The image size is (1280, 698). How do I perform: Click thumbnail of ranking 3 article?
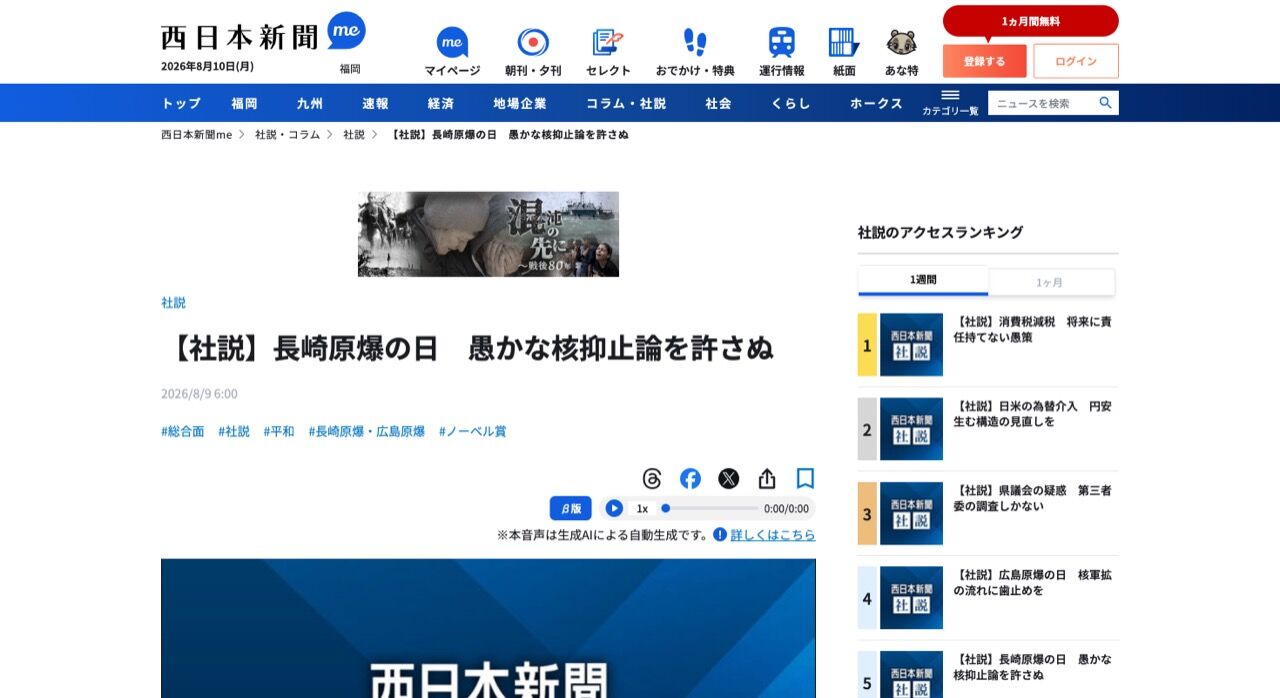tap(911, 513)
